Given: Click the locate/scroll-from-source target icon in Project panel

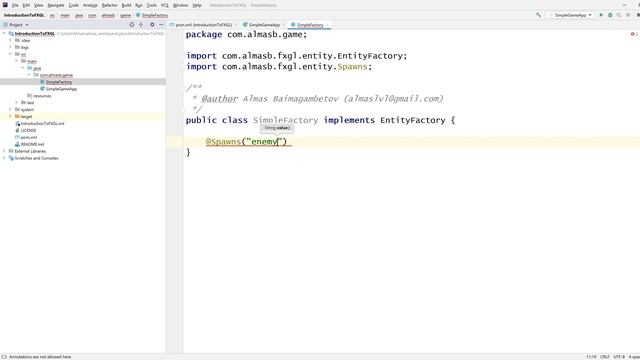Looking at the screenshot, I should coord(132,25).
